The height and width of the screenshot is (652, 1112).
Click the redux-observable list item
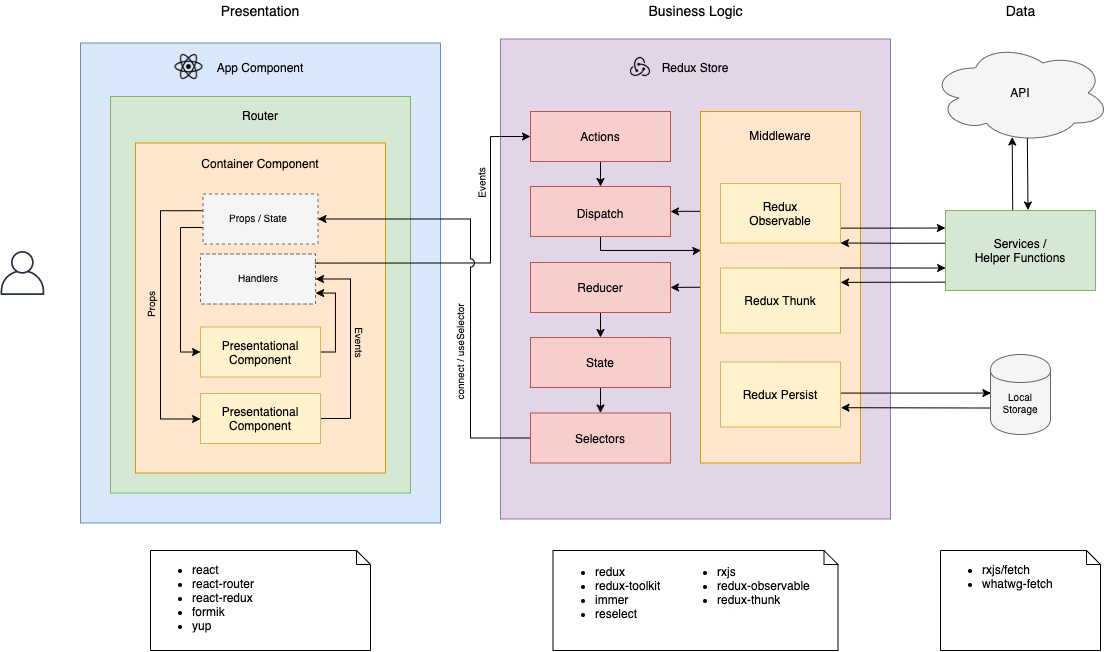[762, 586]
